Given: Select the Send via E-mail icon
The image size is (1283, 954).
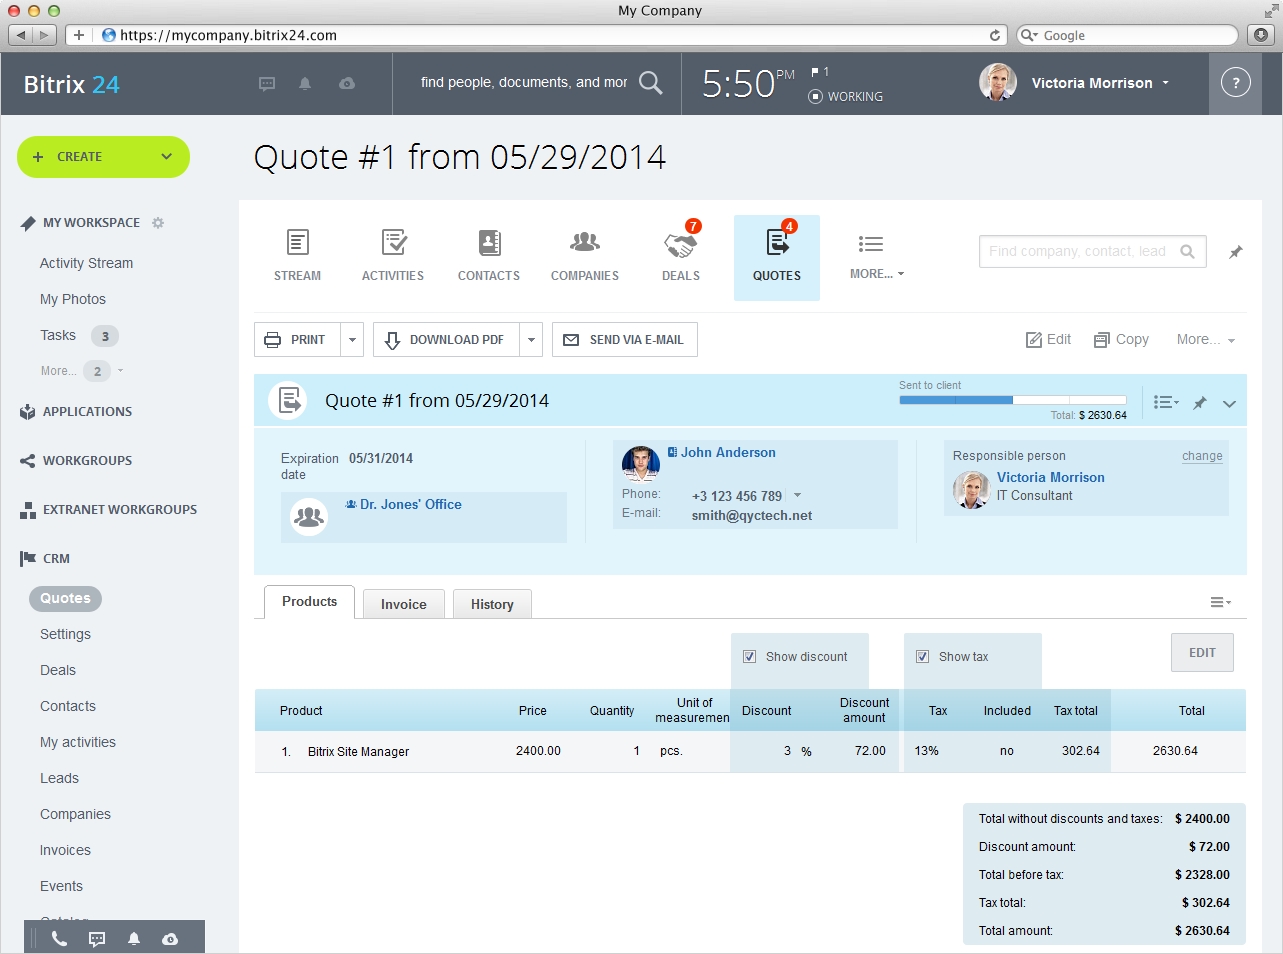Looking at the screenshot, I should 571,339.
